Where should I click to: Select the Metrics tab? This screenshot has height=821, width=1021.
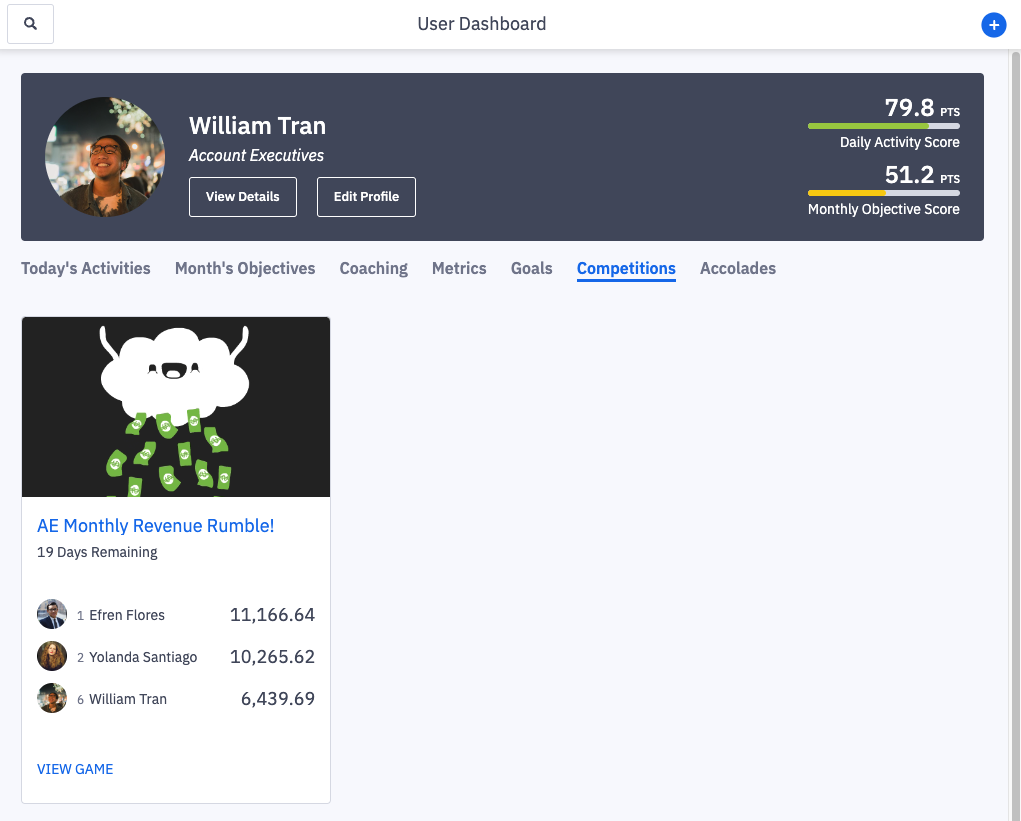click(459, 268)
